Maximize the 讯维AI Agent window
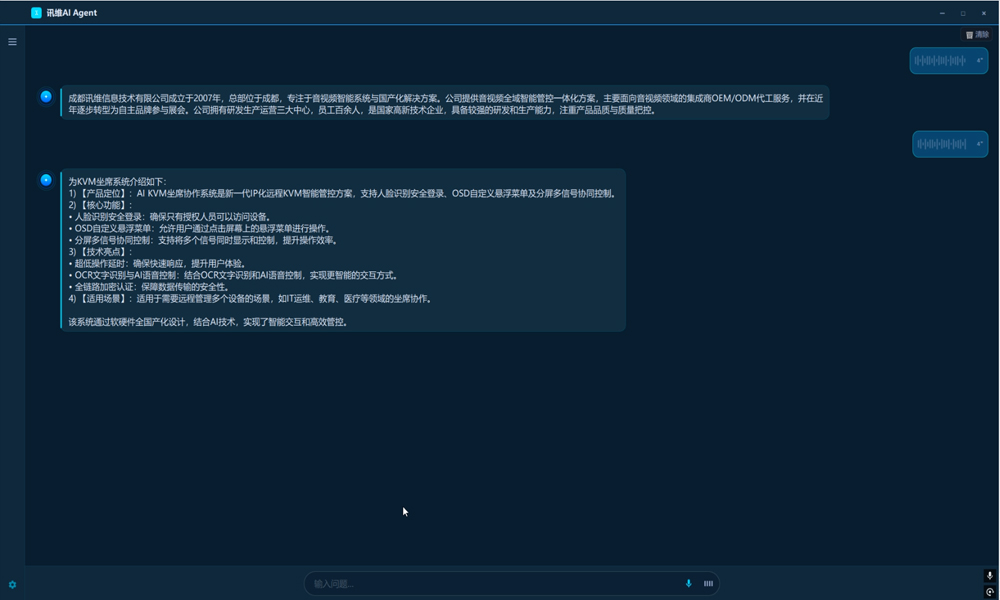The image size is (1000, 600). point(963,13)
